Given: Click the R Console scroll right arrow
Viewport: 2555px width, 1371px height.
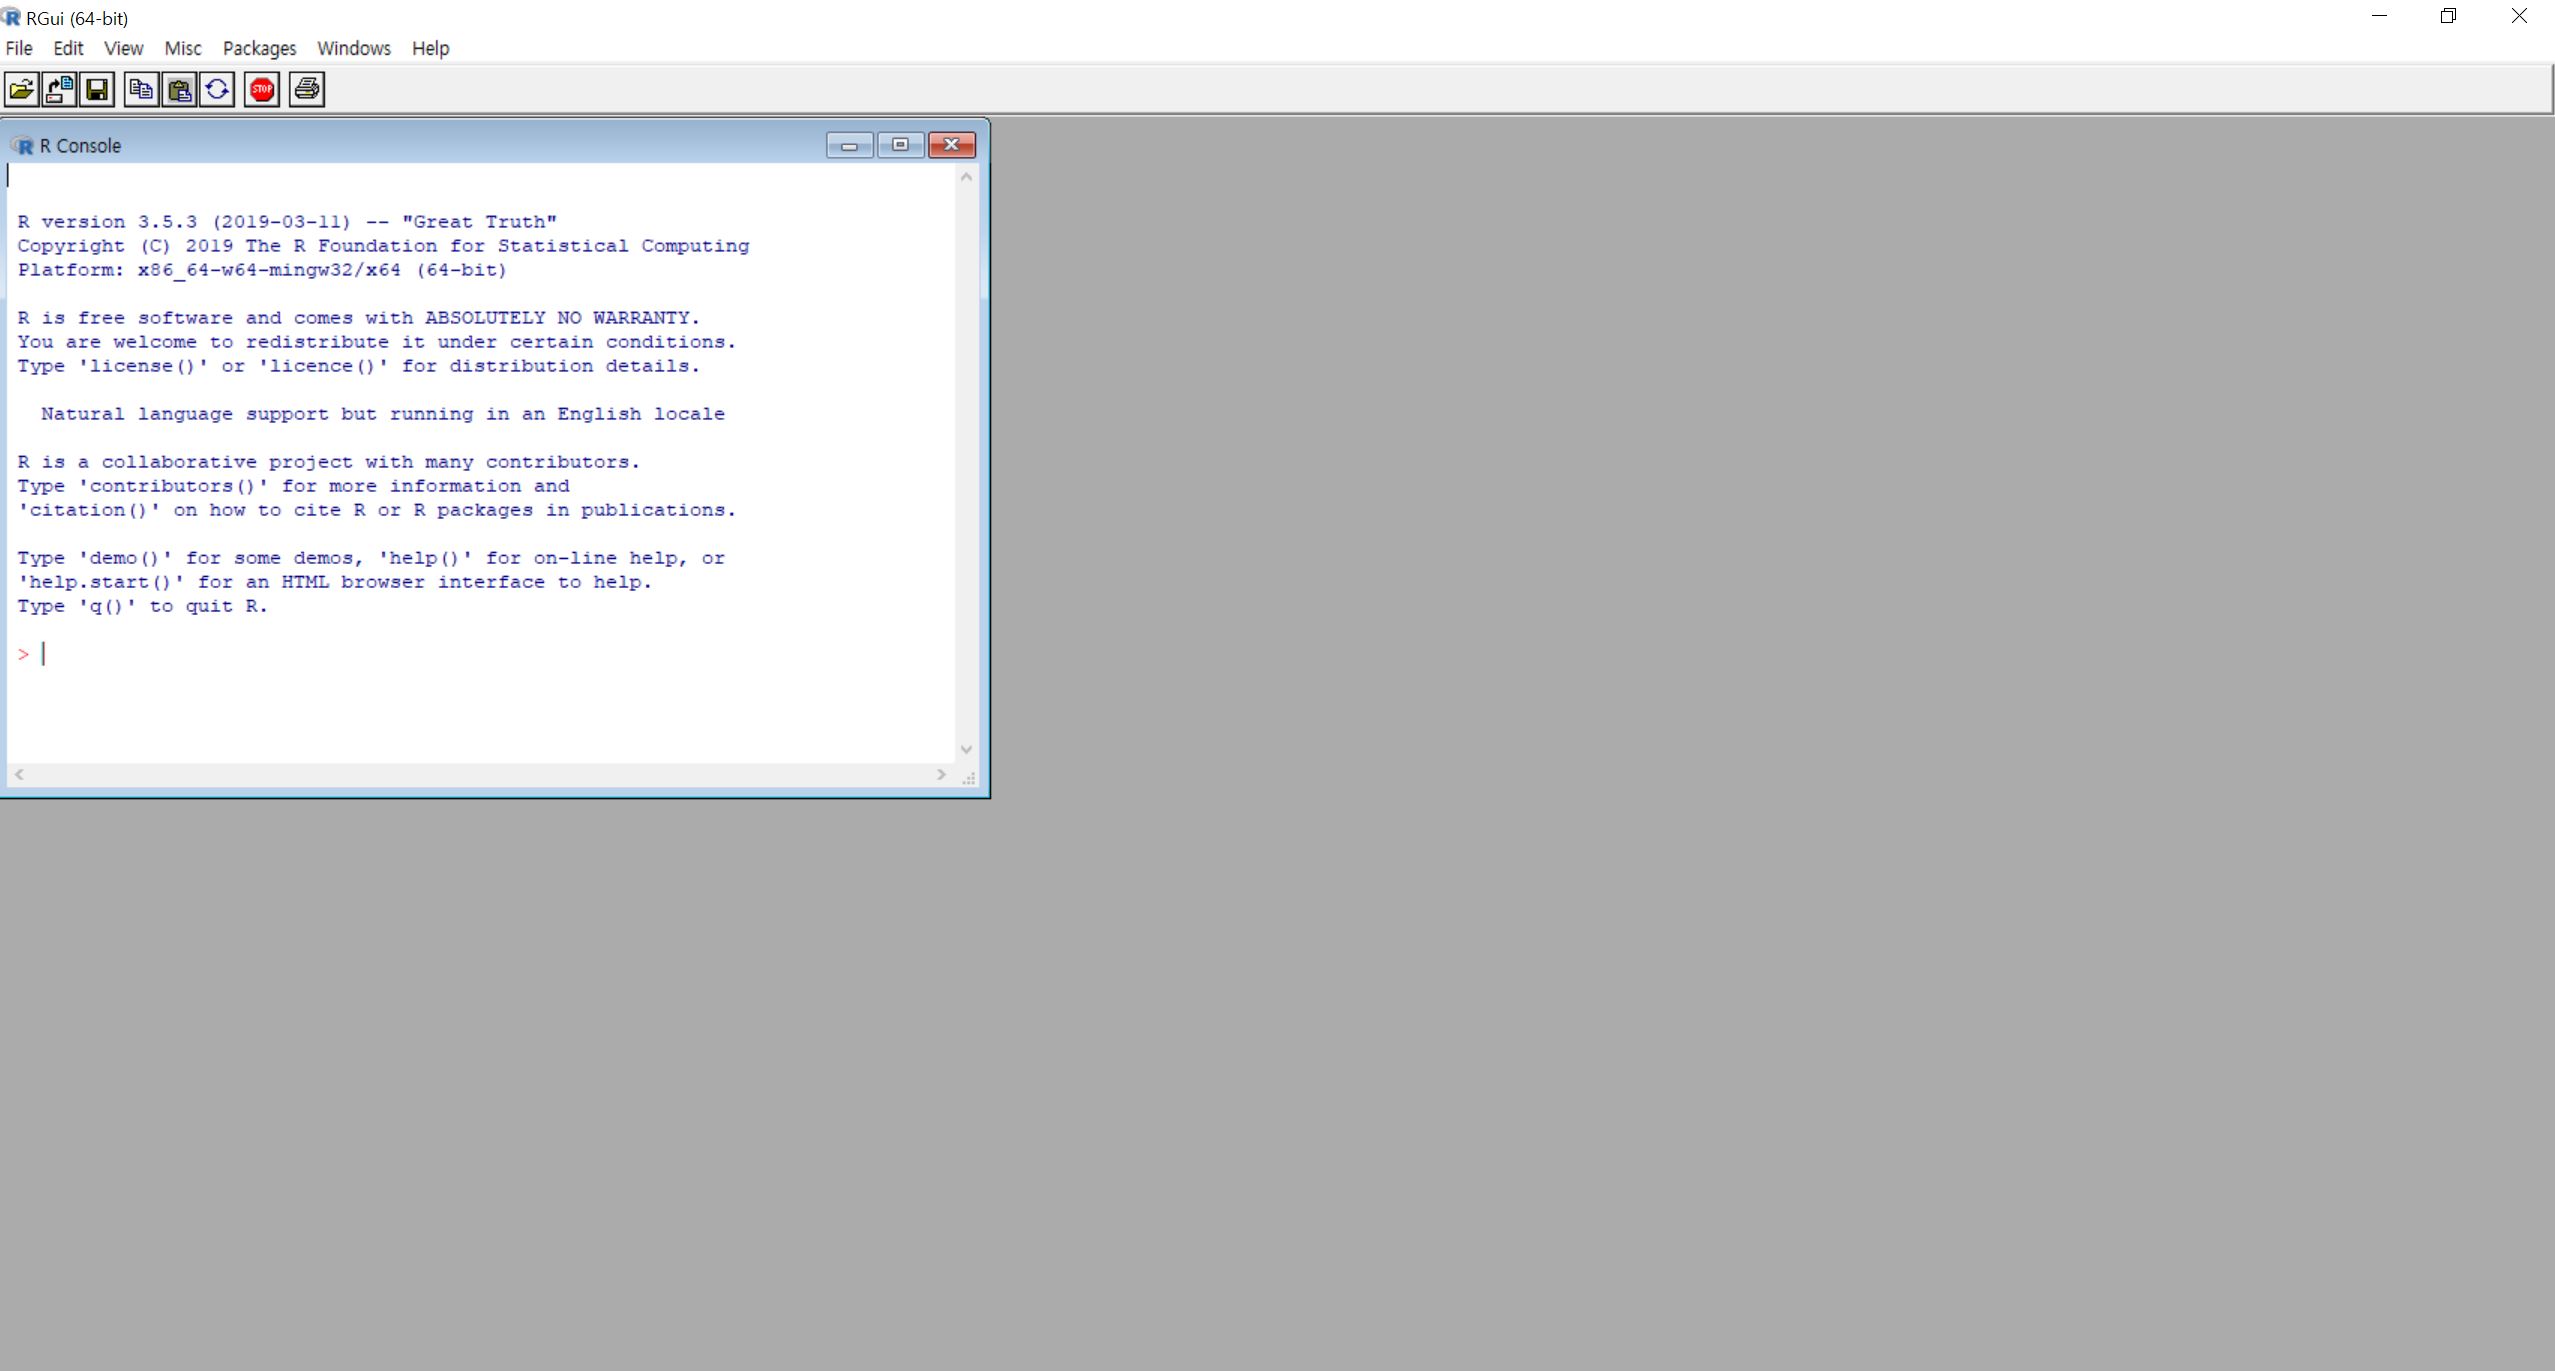Looking at the screenshot, I should (x=941, y=774).
